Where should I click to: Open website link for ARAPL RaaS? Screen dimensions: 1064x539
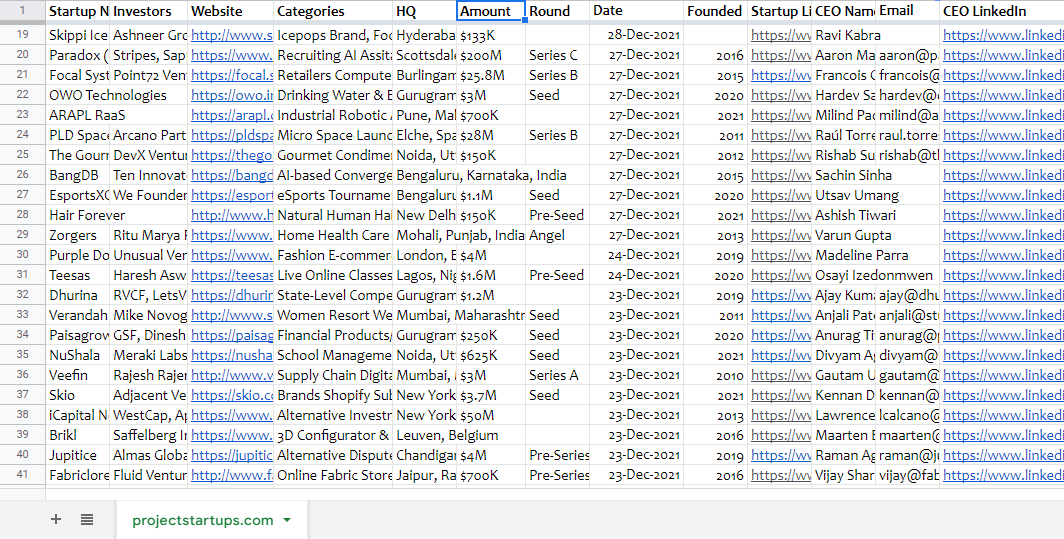click(232, 115)
